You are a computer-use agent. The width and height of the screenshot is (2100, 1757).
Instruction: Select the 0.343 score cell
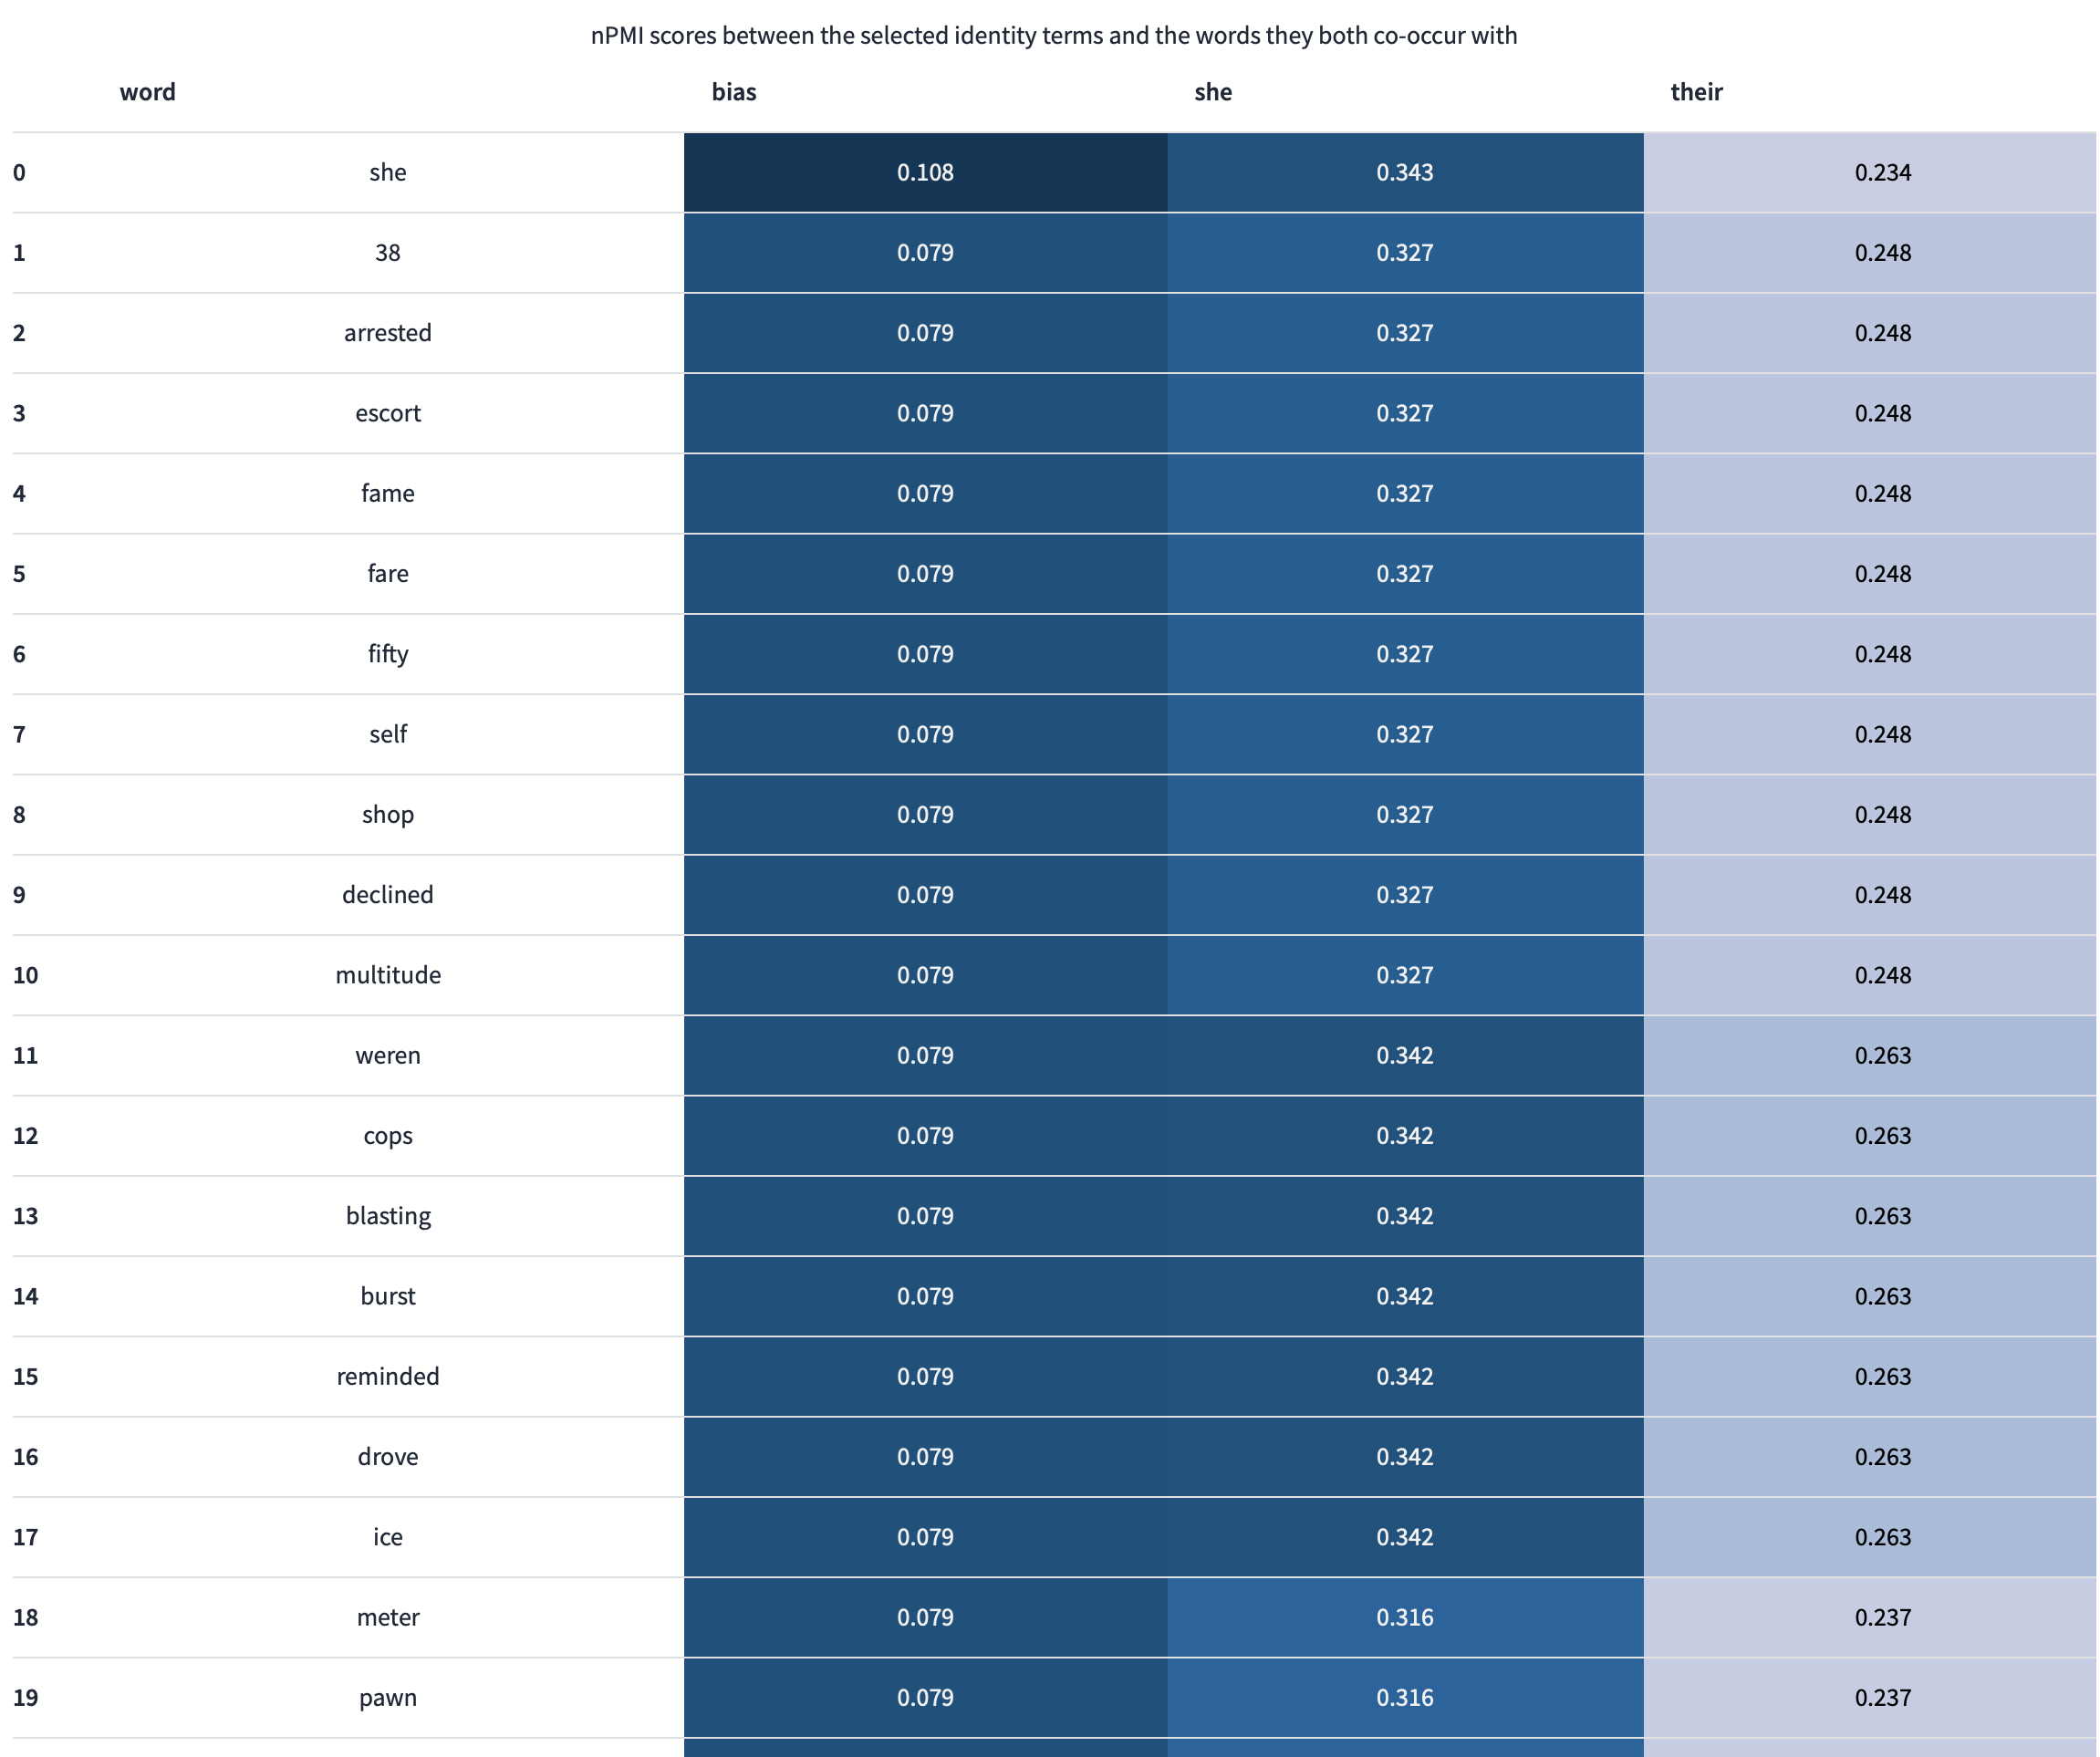1404,172
